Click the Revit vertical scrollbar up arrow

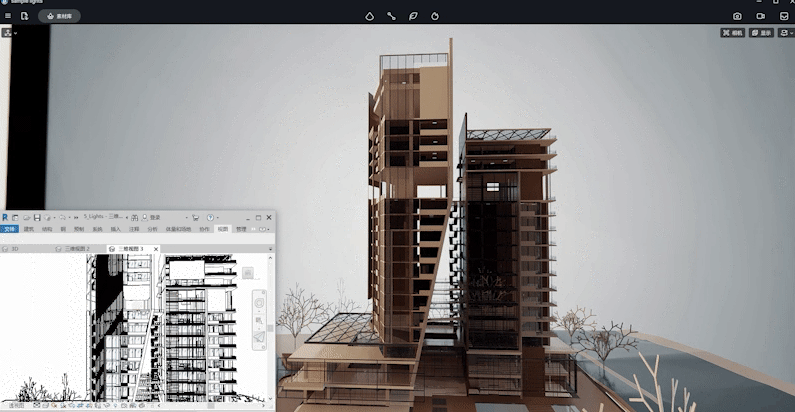coord(270,258)
